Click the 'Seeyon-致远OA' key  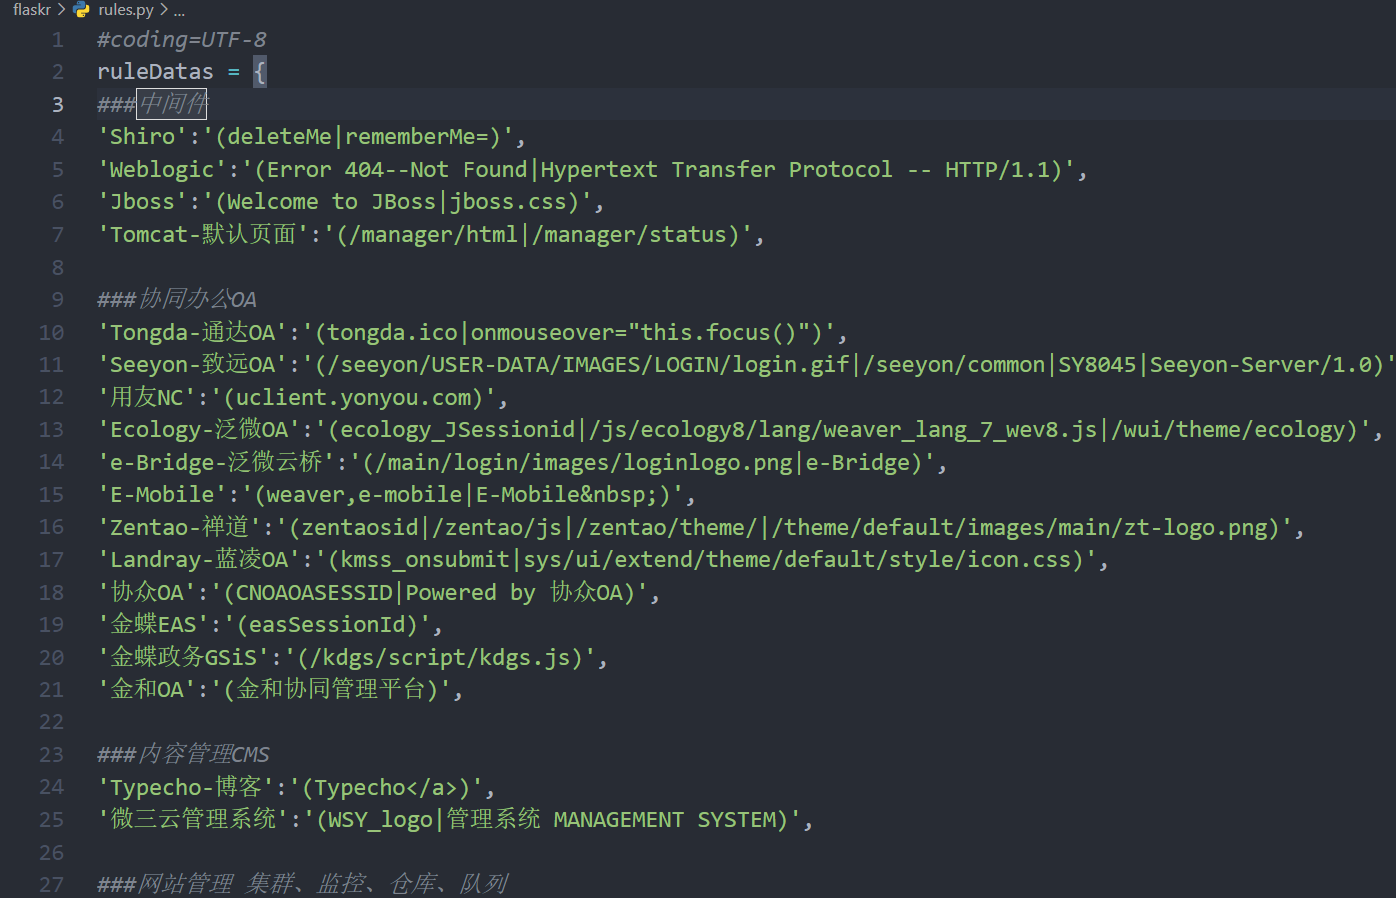(x=193, y=365)
